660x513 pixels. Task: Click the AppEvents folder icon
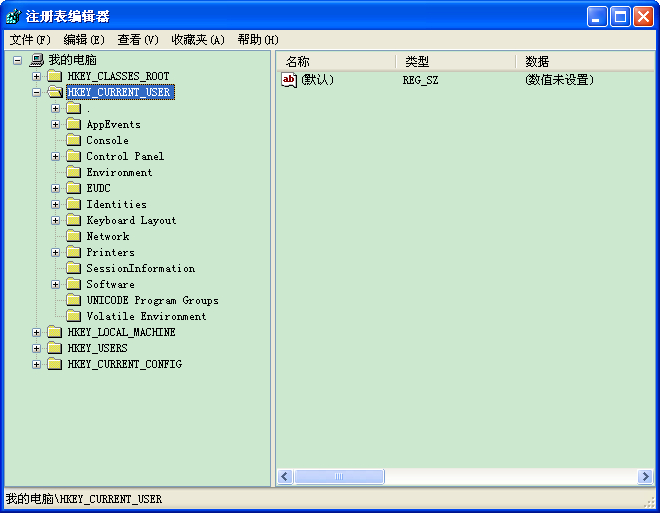pos(73,125)
